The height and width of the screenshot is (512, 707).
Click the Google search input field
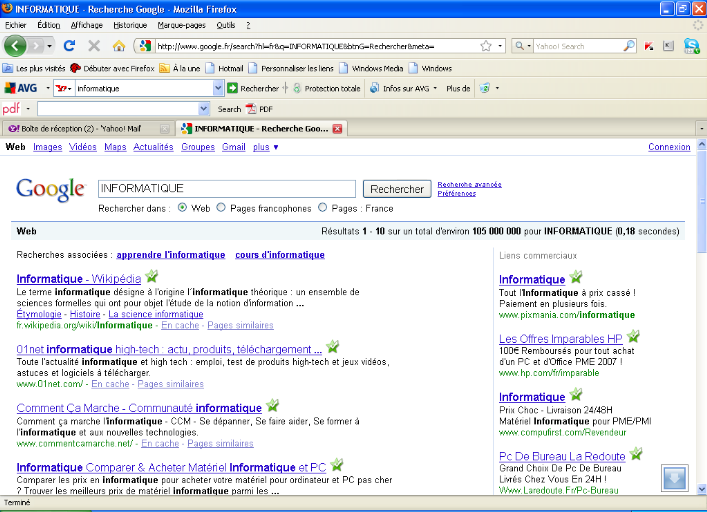pos(227,188)
